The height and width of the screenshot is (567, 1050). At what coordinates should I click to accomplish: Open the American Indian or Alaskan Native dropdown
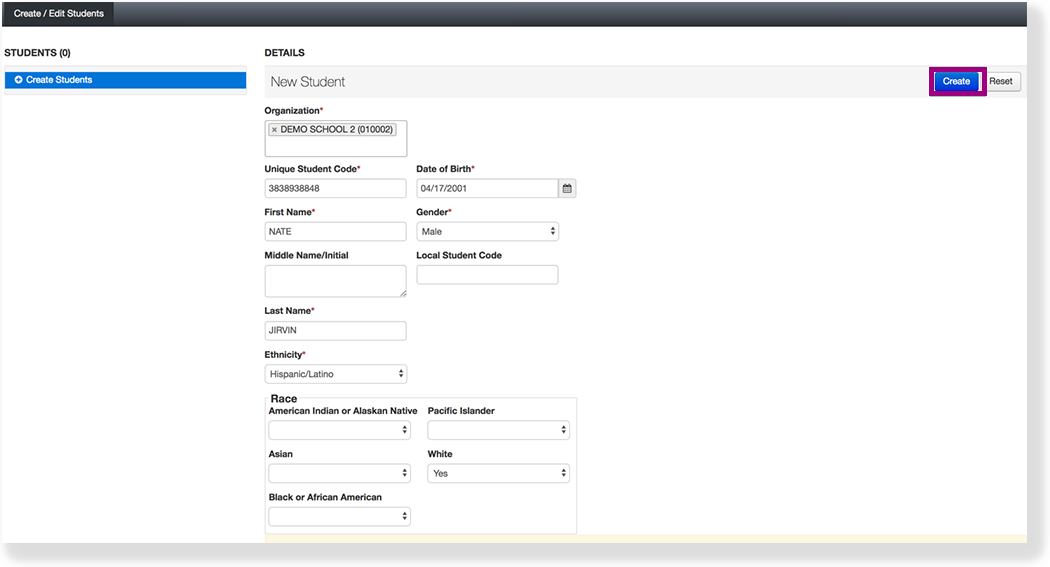(339, 430)
